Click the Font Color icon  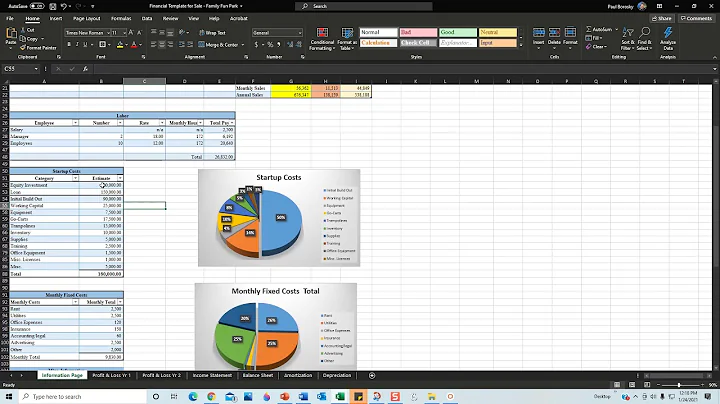(x=134, y=45)
